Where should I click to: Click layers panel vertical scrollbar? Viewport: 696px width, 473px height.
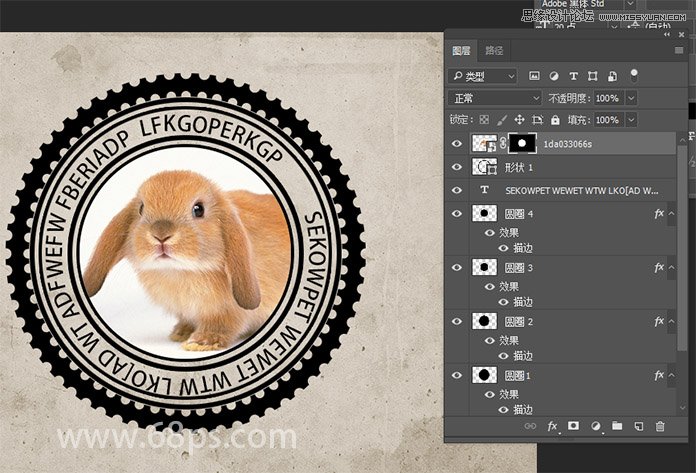point(683,248)
